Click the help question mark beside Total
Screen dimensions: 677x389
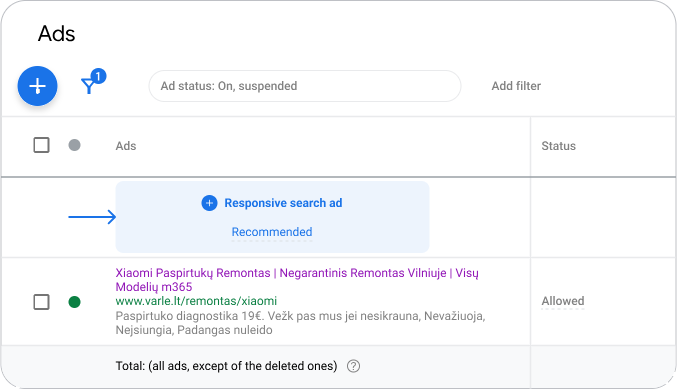tap(353, 366)
